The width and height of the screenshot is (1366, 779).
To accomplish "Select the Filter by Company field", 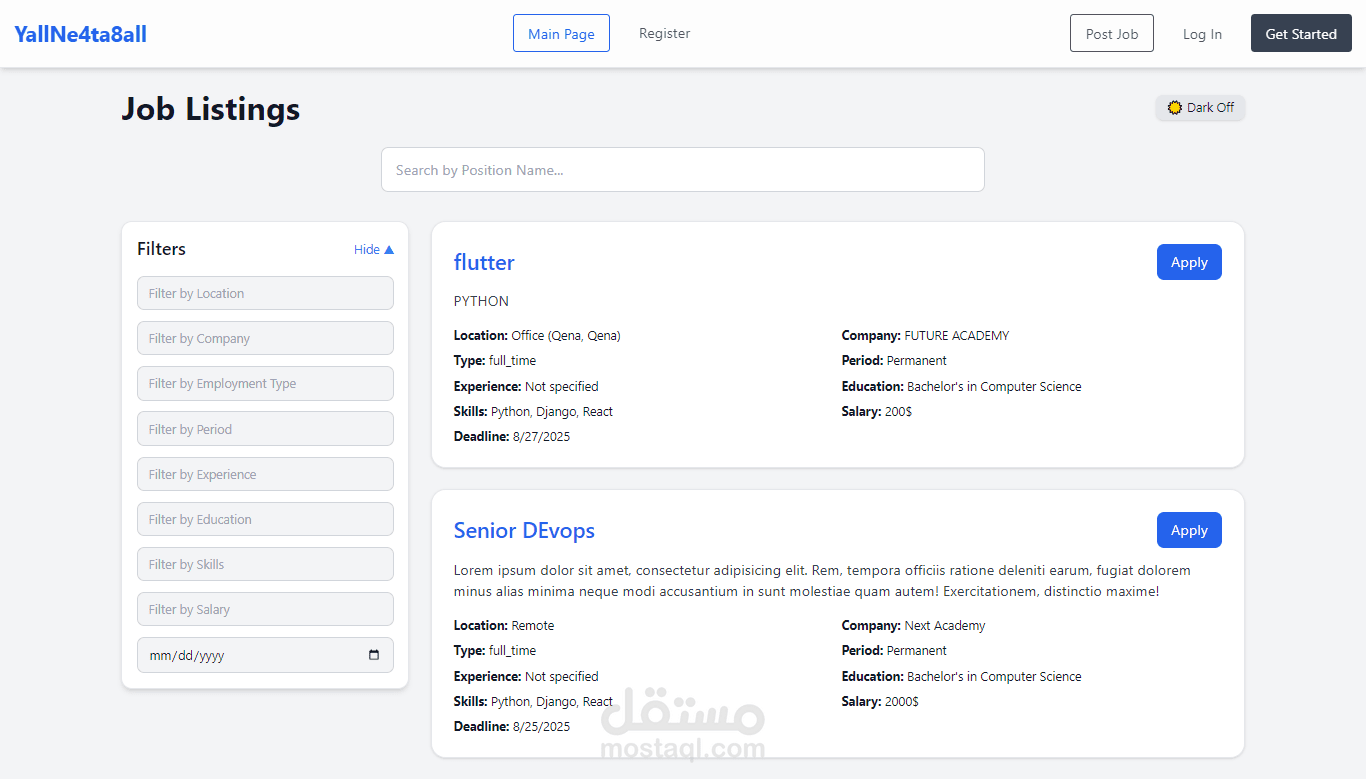I will click(x=265, y=338).
